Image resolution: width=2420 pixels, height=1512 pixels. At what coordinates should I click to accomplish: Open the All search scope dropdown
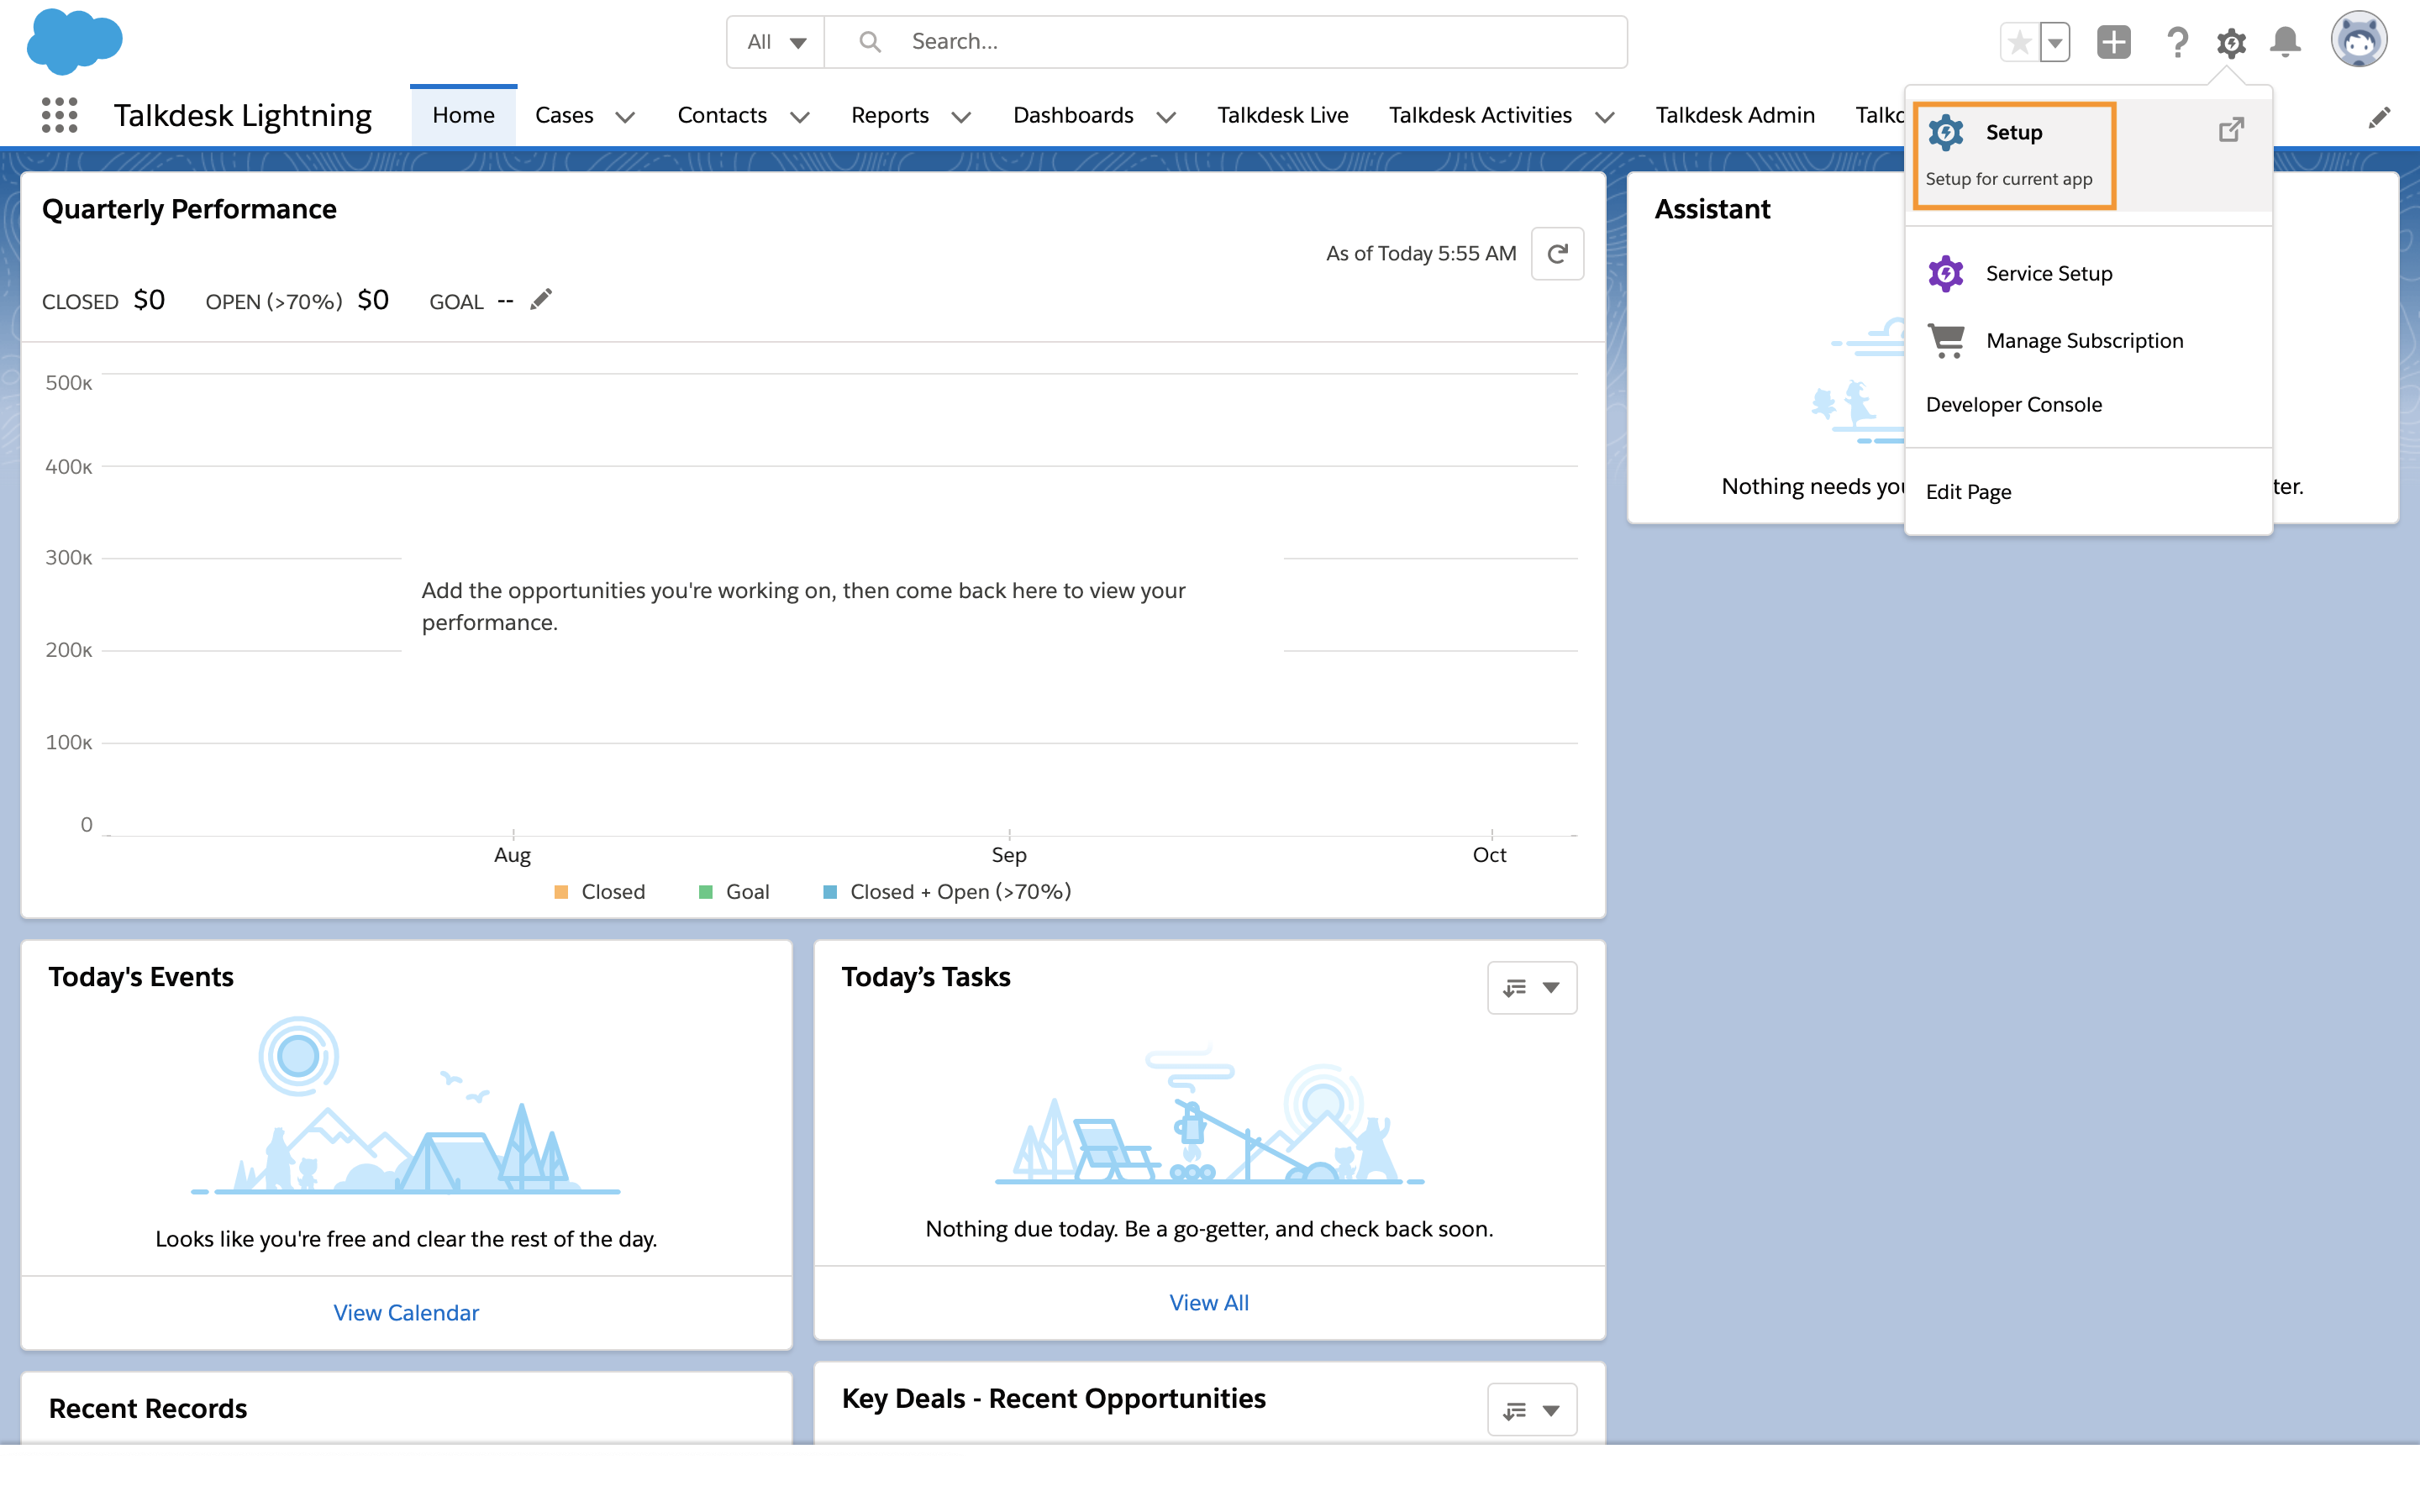point(776,42)
